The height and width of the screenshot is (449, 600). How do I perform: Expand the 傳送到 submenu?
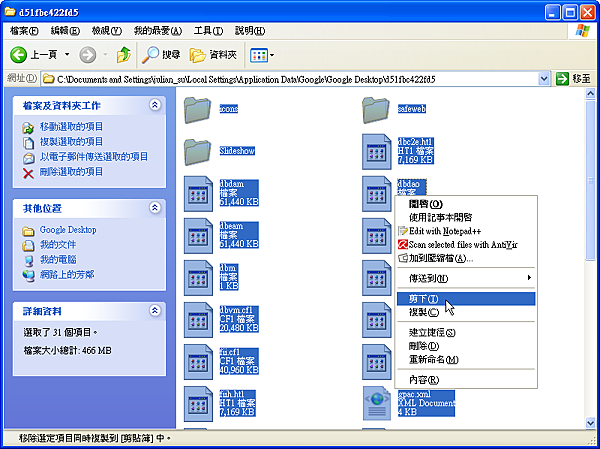(x=466, y=278)
